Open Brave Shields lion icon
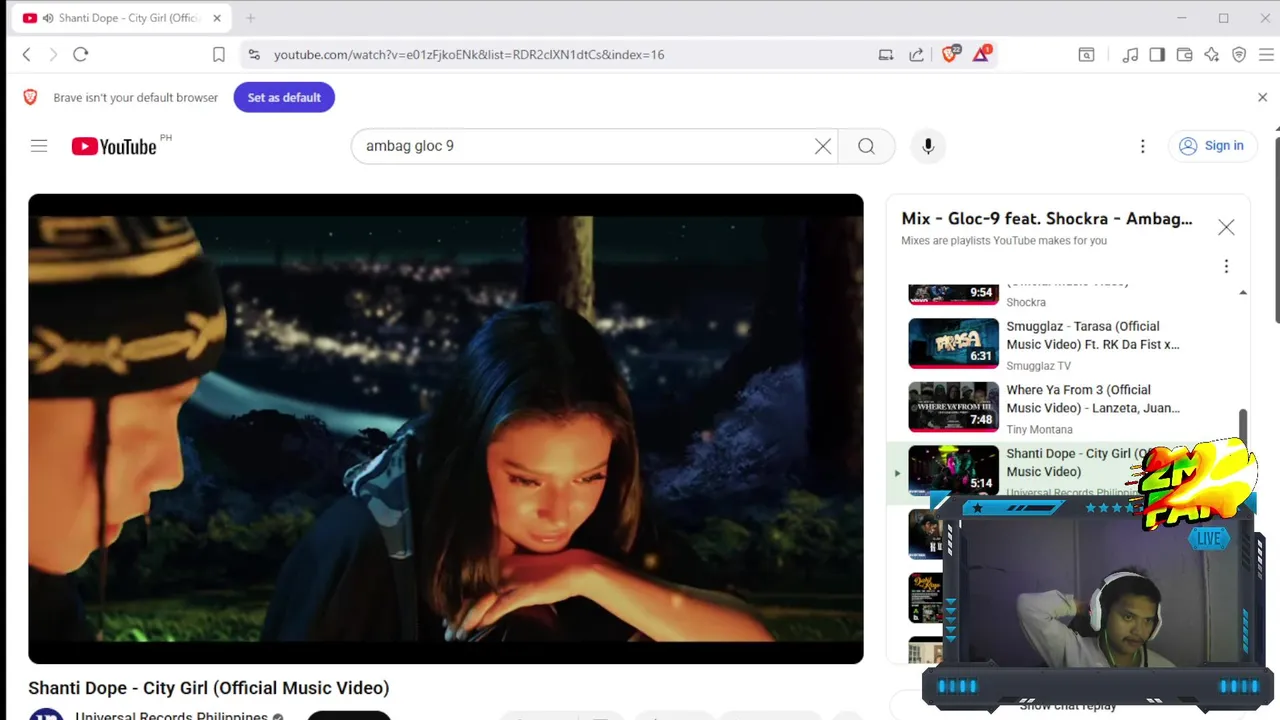The width and height of the screenshot is (1280, 720). 950,54
